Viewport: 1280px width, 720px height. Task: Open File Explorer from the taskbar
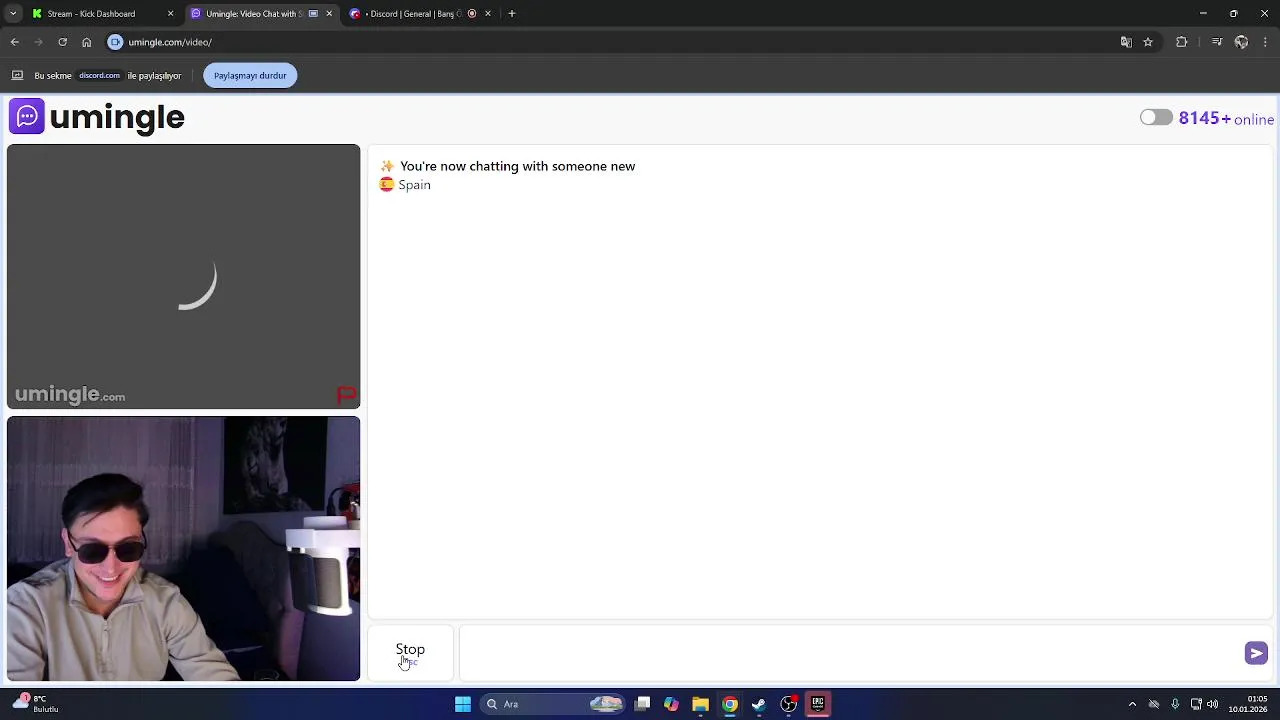[700, 704]
